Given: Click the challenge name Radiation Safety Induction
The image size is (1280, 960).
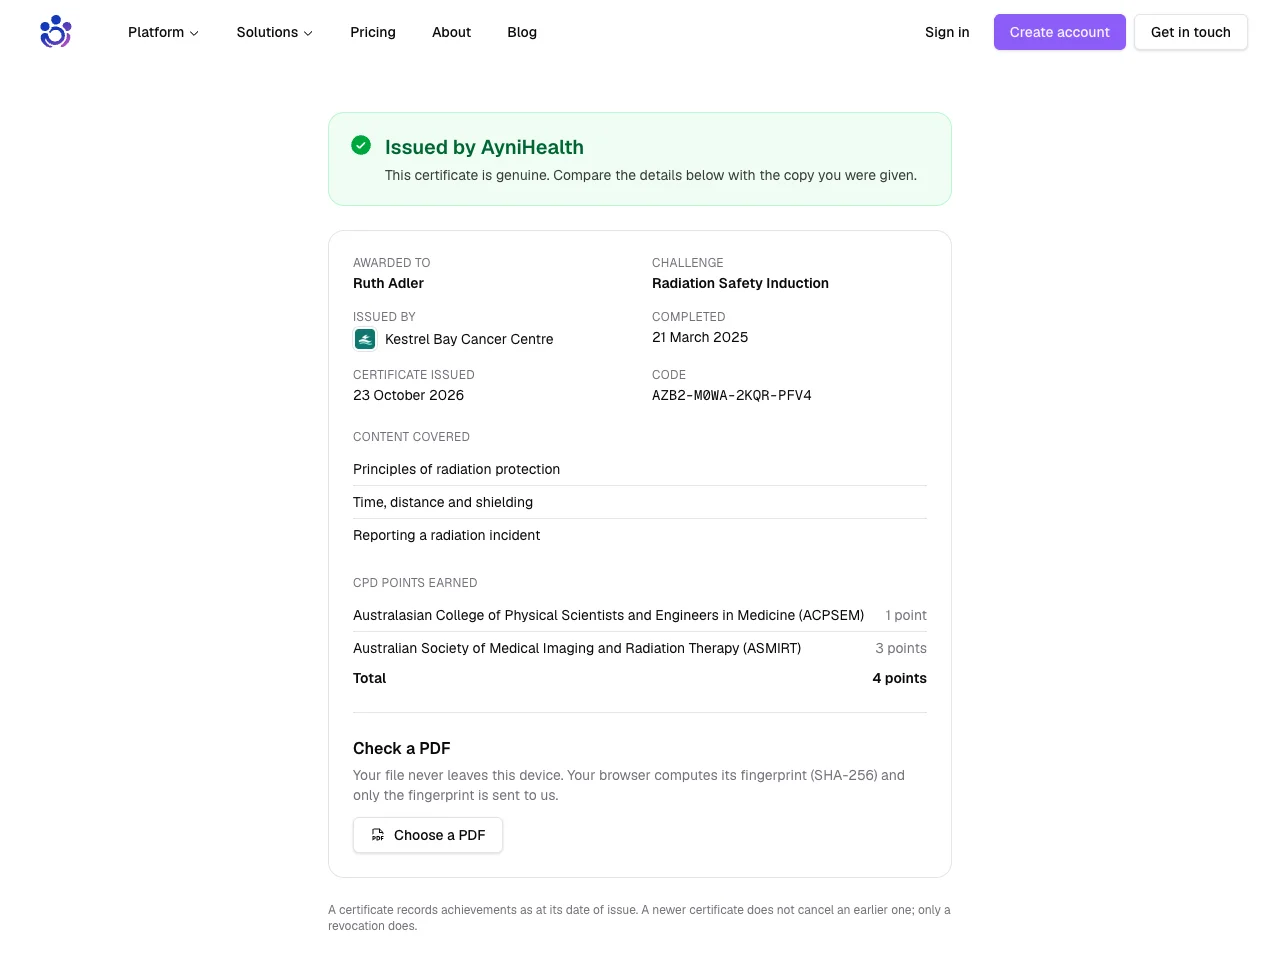Looking at the screenshot, I should click(x=740, y=283).
